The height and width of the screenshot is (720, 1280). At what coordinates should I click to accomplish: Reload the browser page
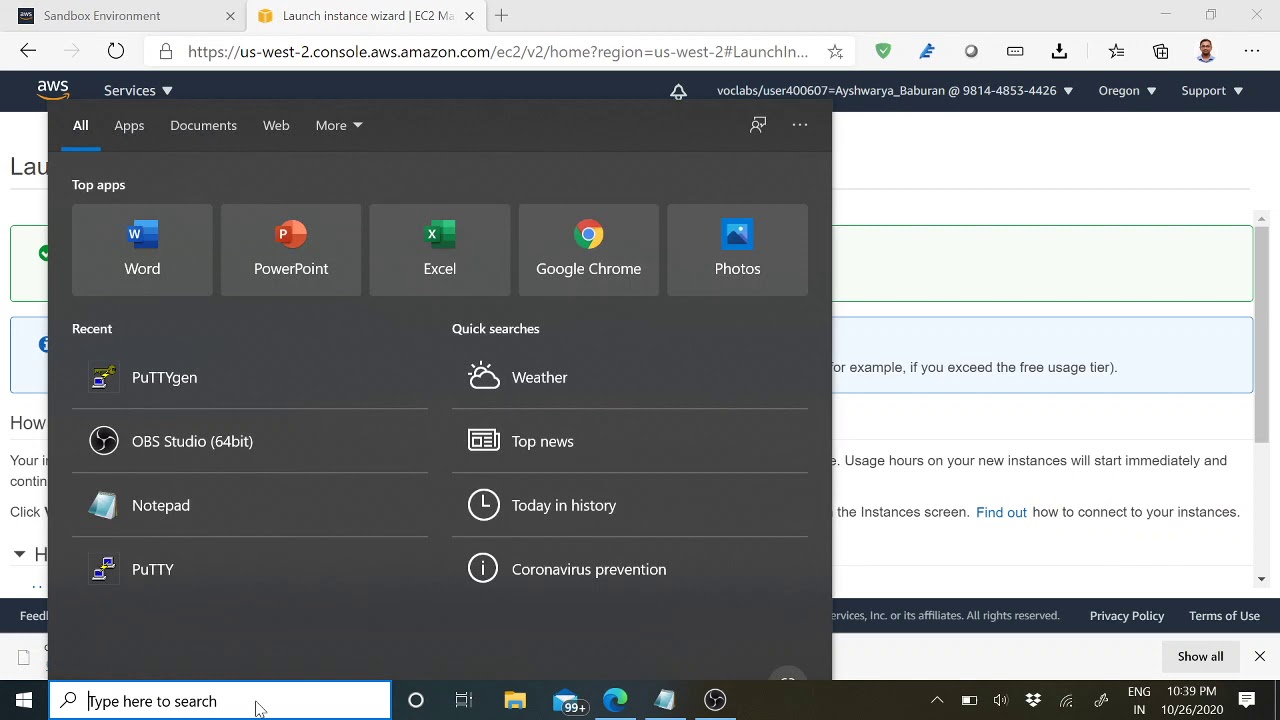(116, 51)
